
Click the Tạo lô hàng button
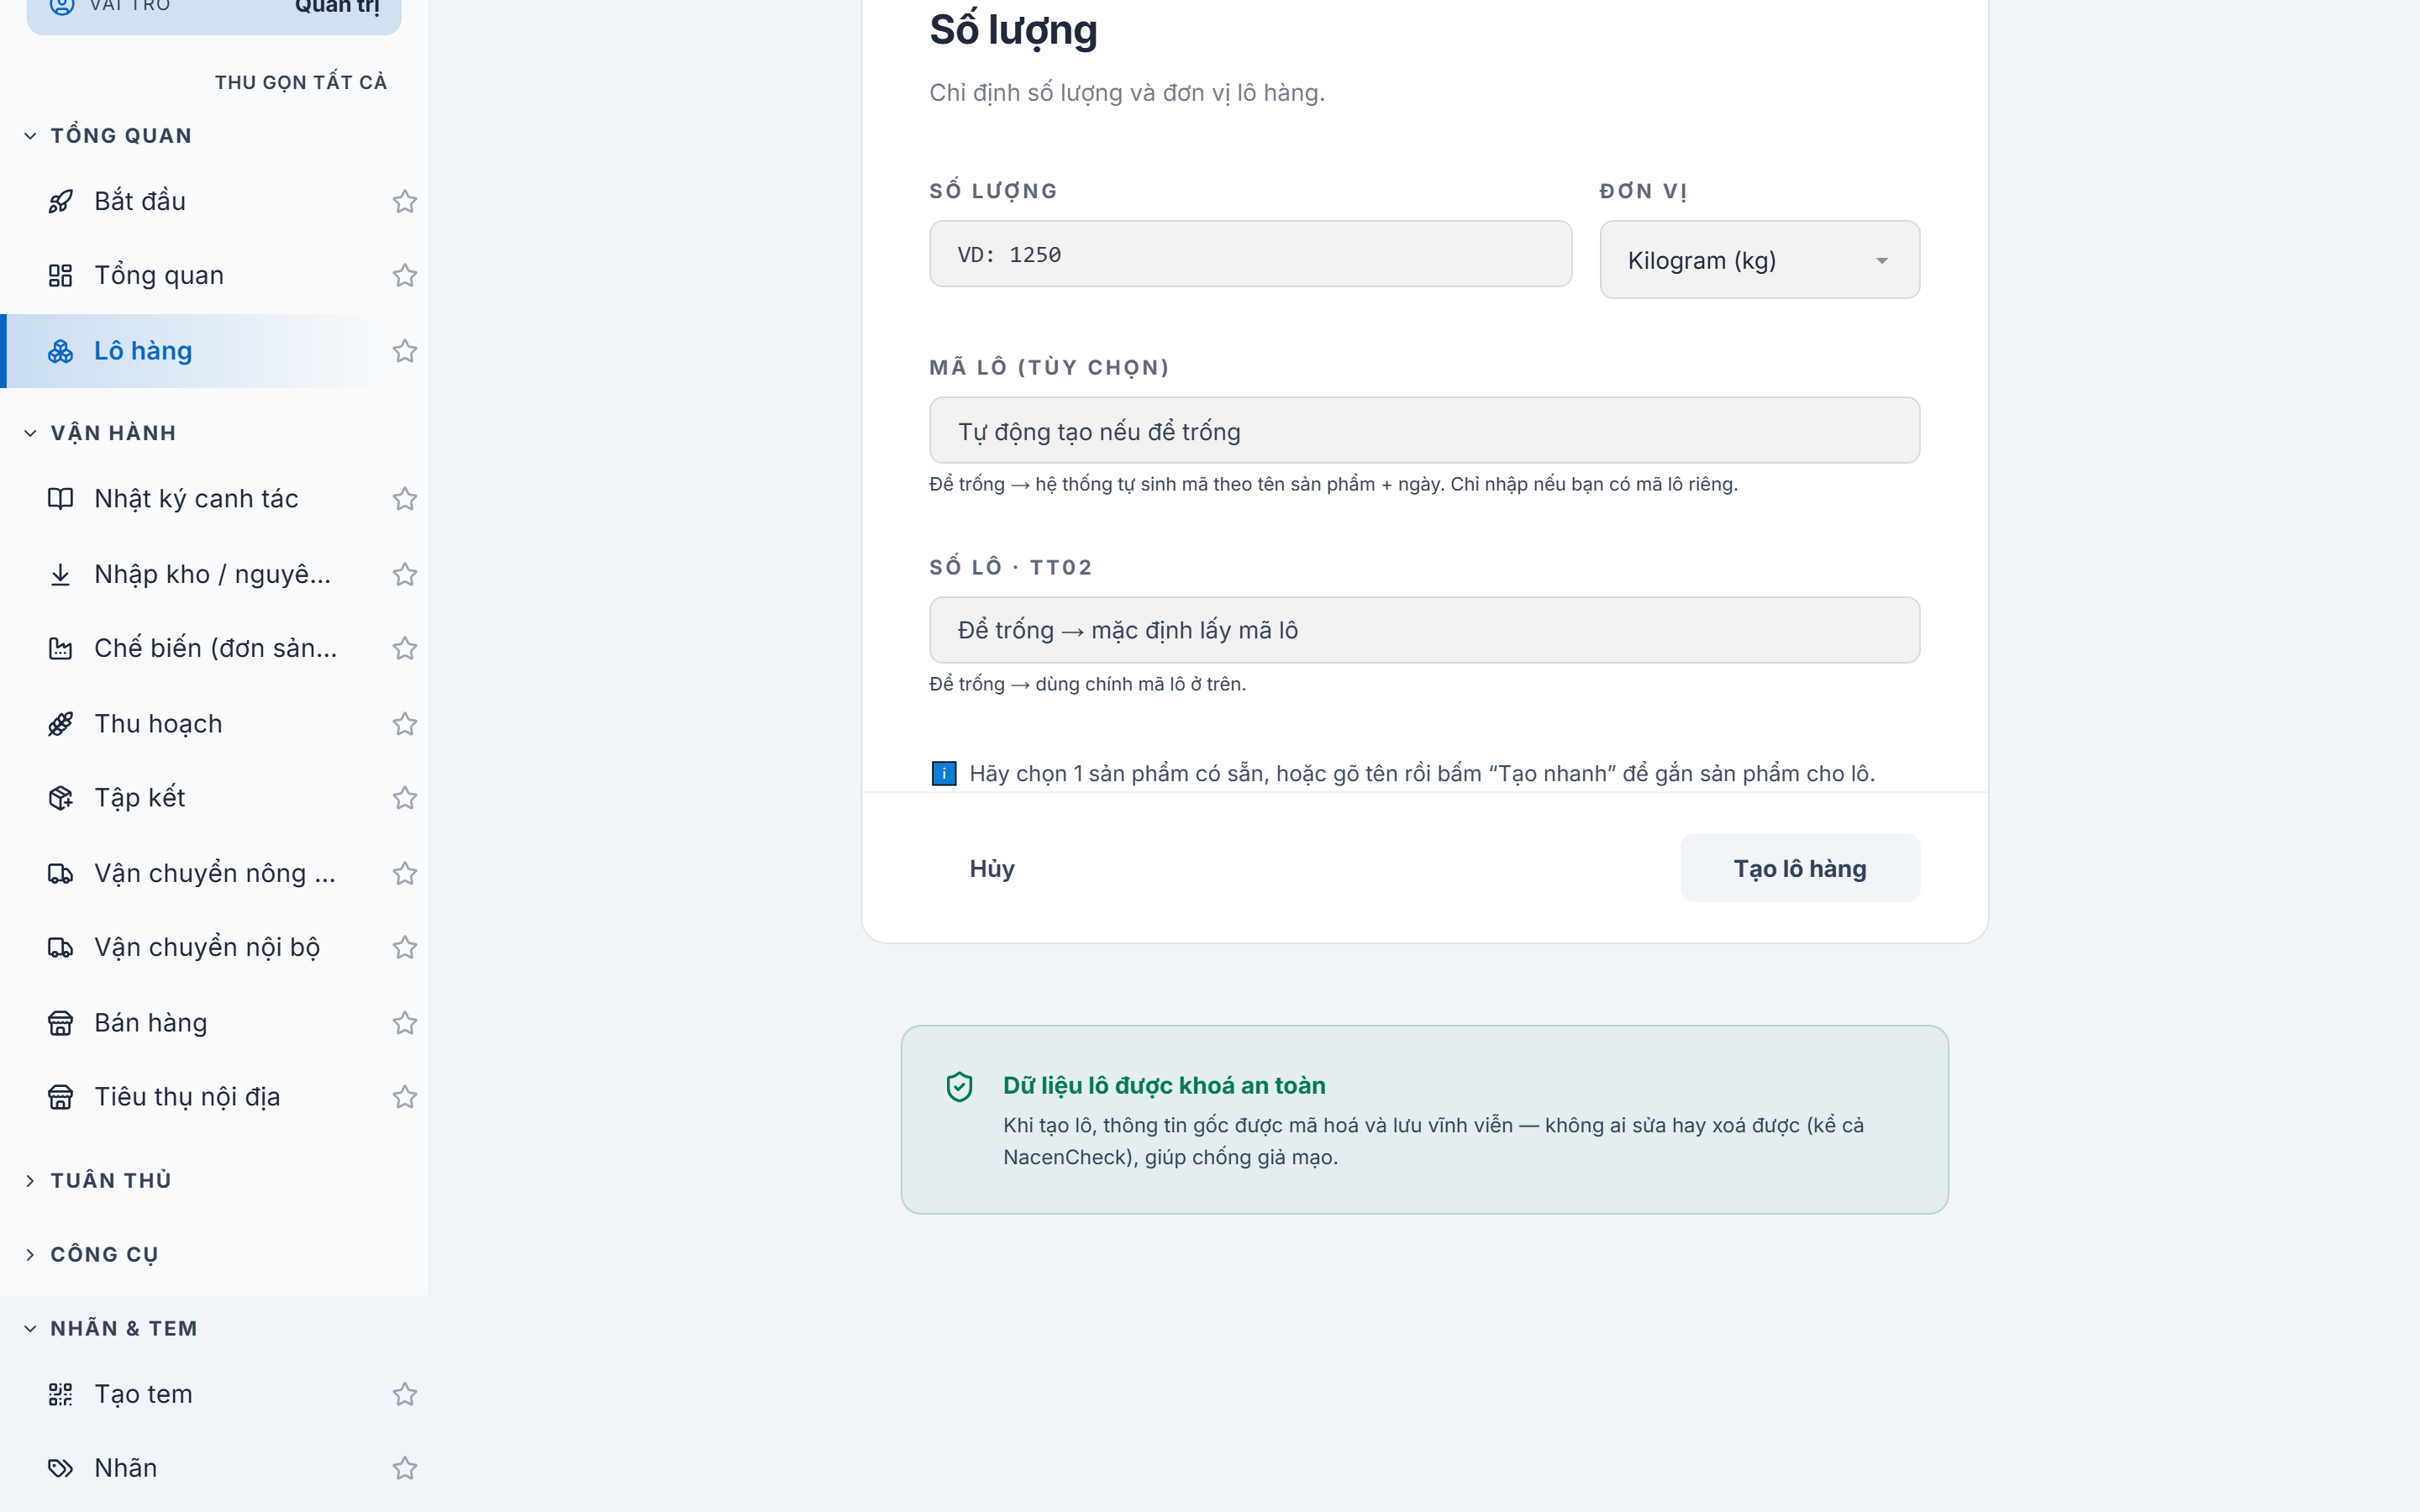[1800, 868]
